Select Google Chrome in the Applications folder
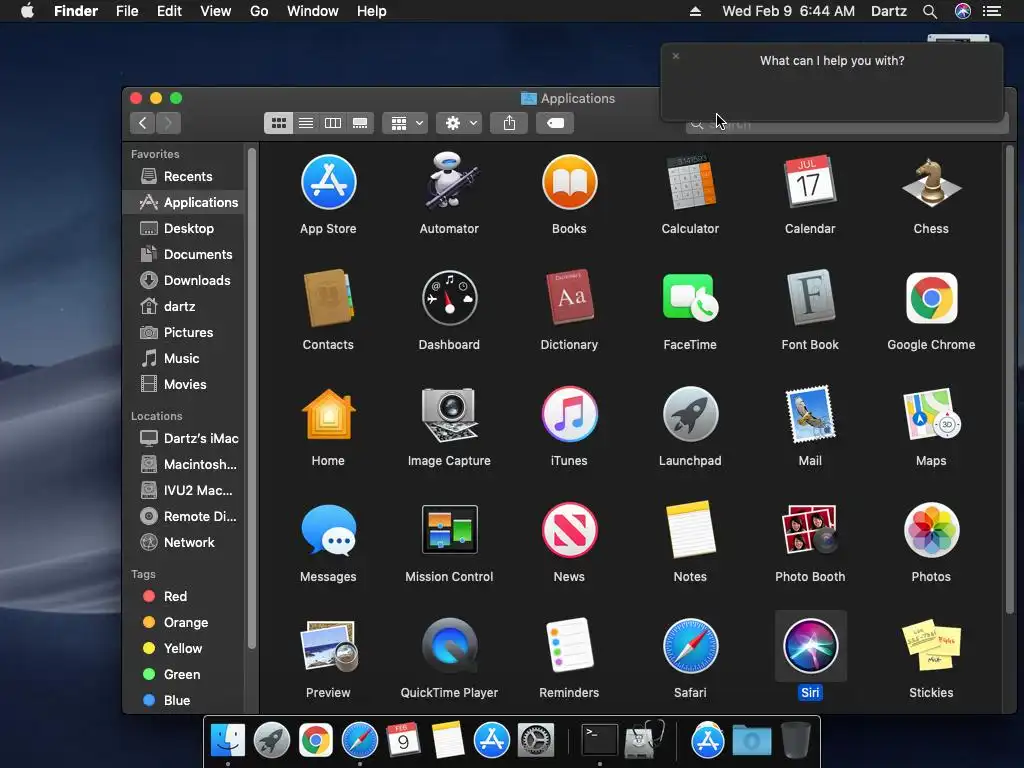This screenshot has width=1024, height=768. pyautogui.click(x=931, y=298)
